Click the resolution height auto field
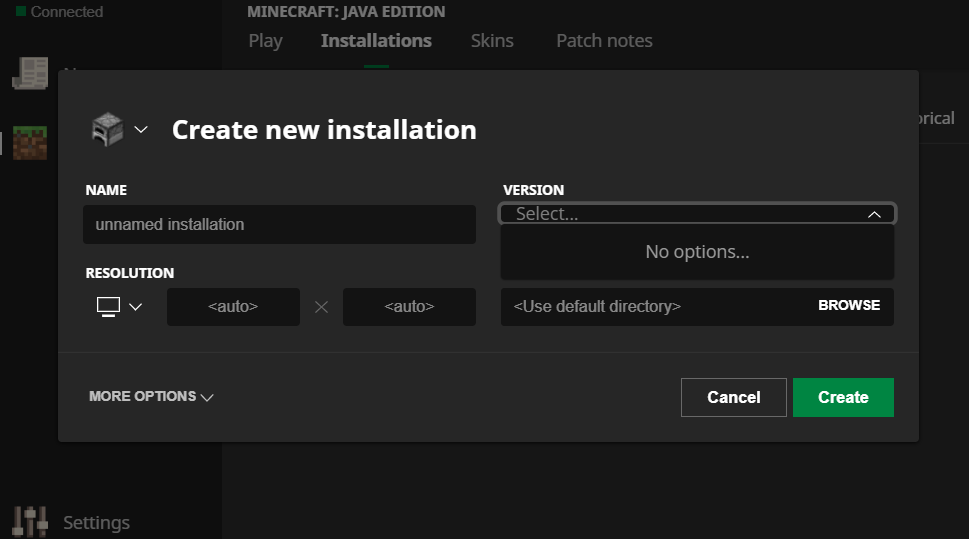The height and width of the screenshot is (539, 969). (409, 307)
